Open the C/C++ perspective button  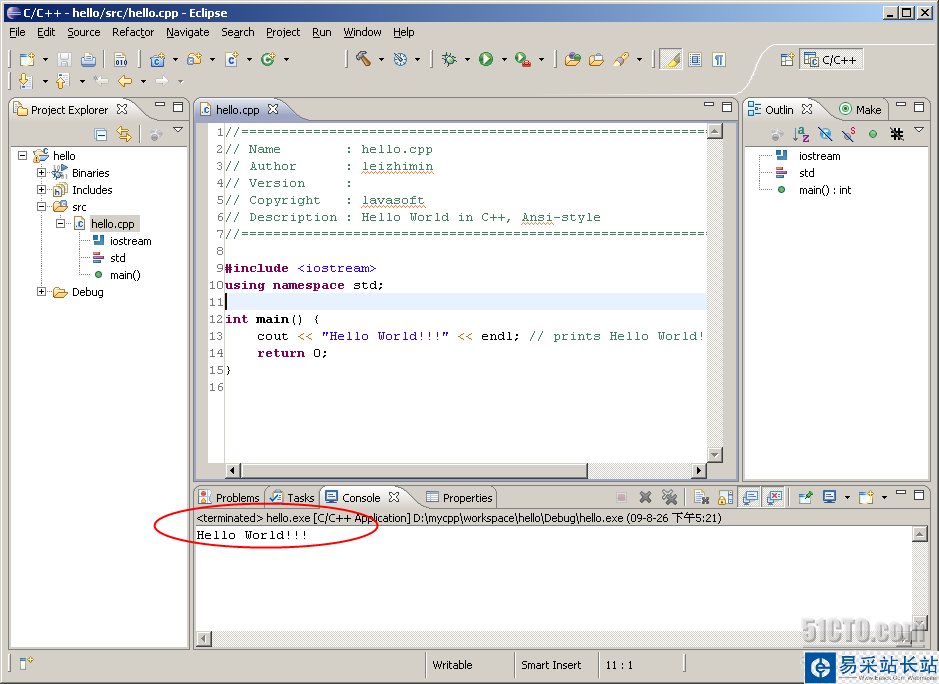pos(832,60)
